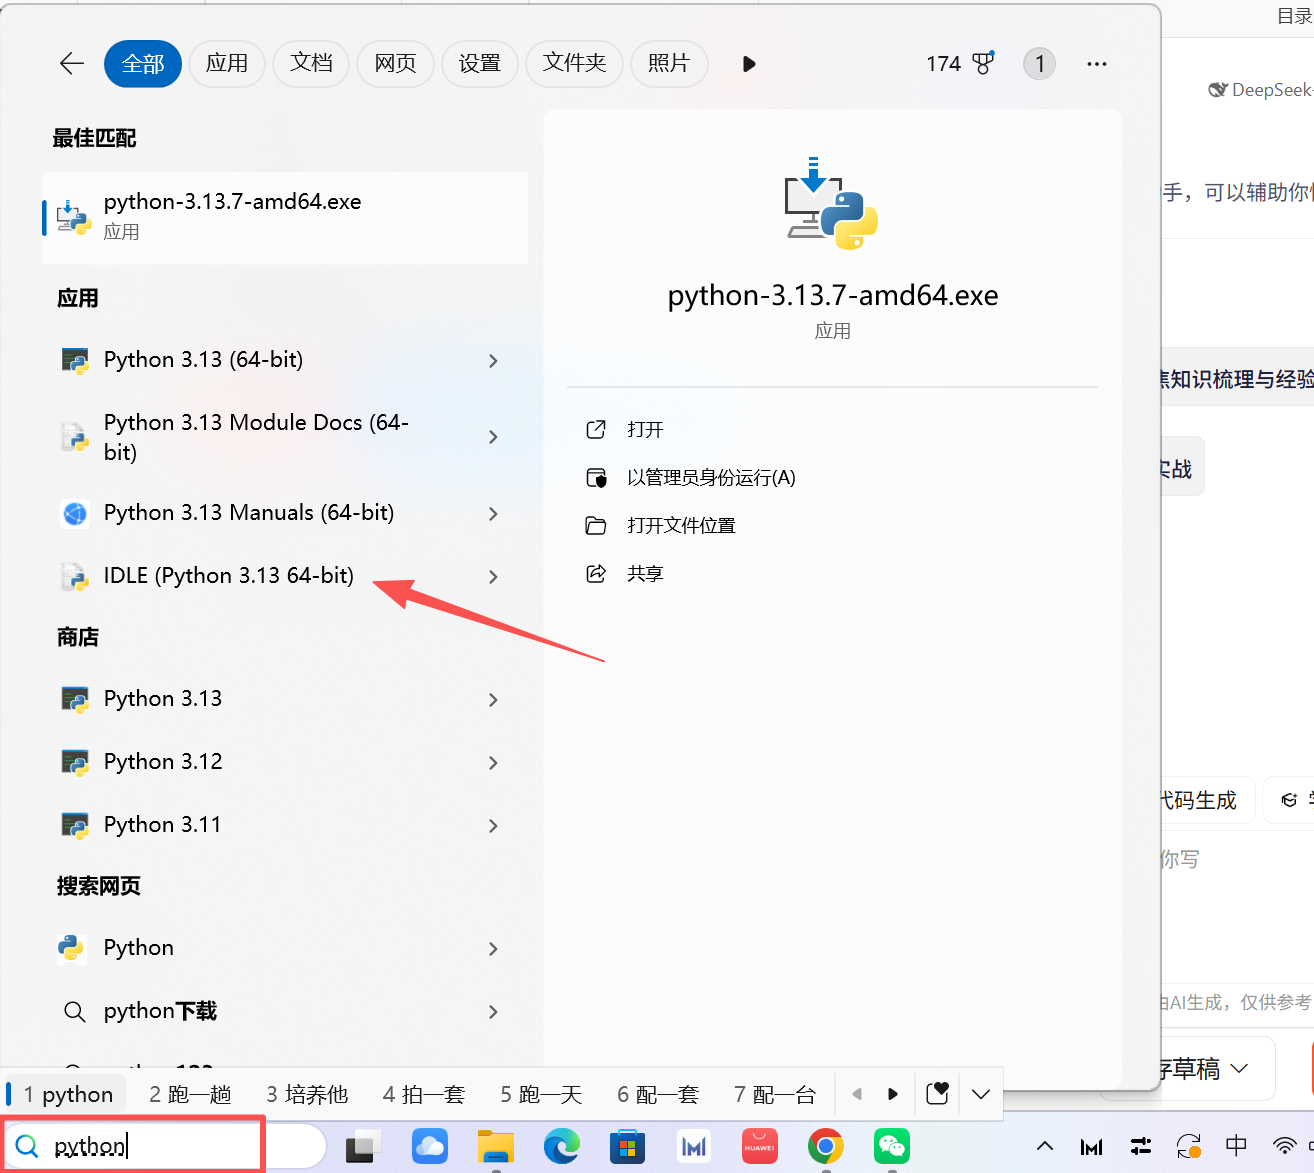Viewport: 1314px width, 1173px height.
Task: Select IME candidate 3 培养他
Action: [x=307, y=1095]
